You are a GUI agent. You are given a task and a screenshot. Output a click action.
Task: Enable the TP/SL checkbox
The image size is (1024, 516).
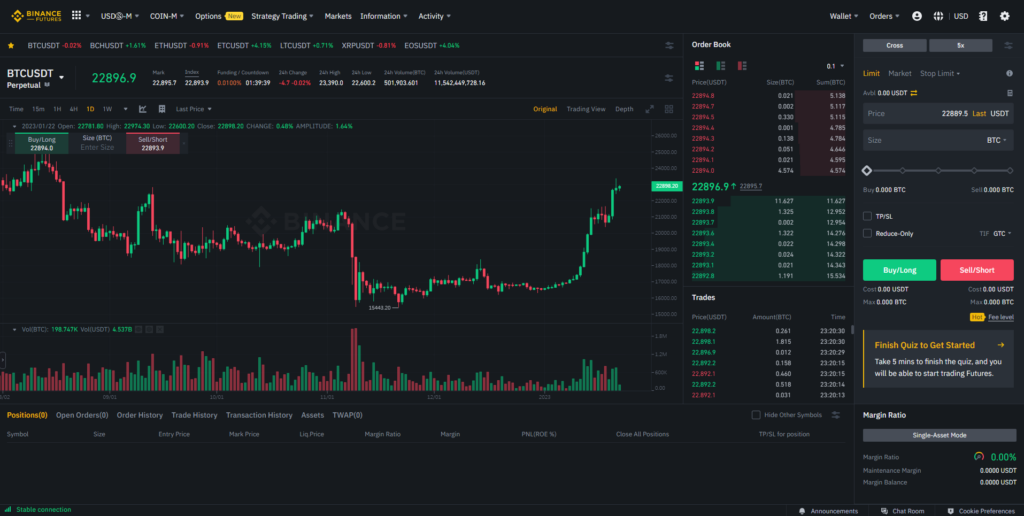click(867, 216)
